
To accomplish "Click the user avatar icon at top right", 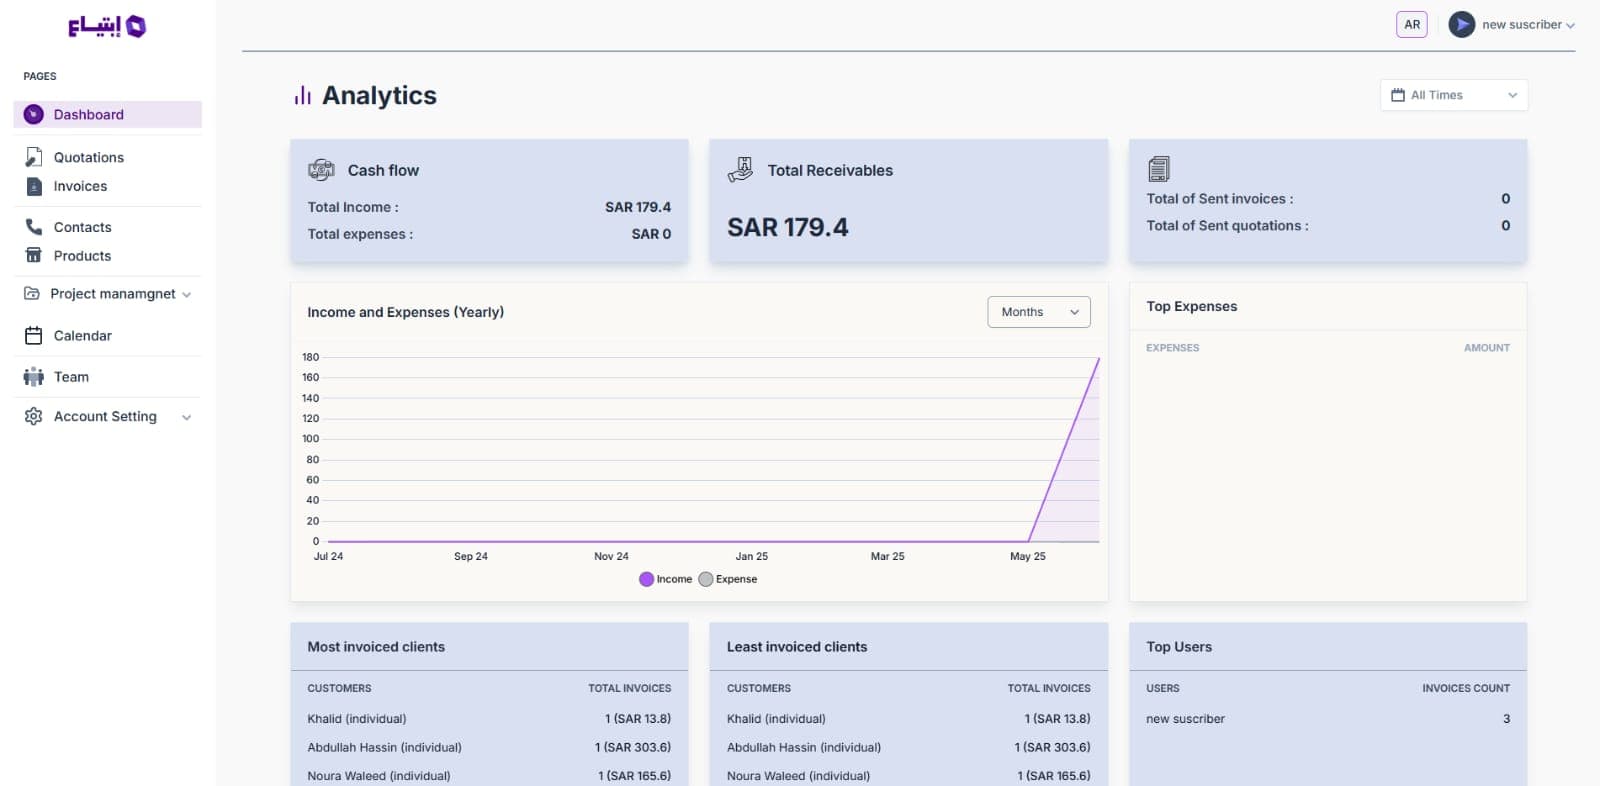I will tap(1461, 25).
